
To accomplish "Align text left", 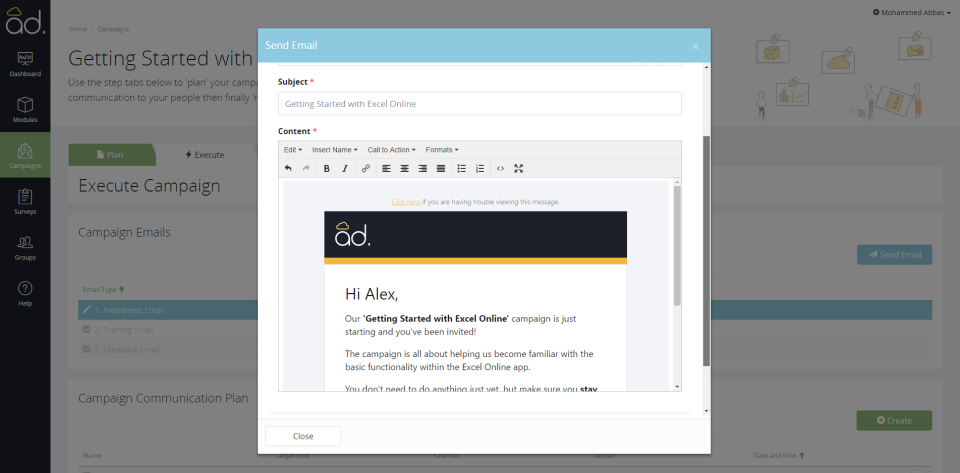I will click(386, 168).
